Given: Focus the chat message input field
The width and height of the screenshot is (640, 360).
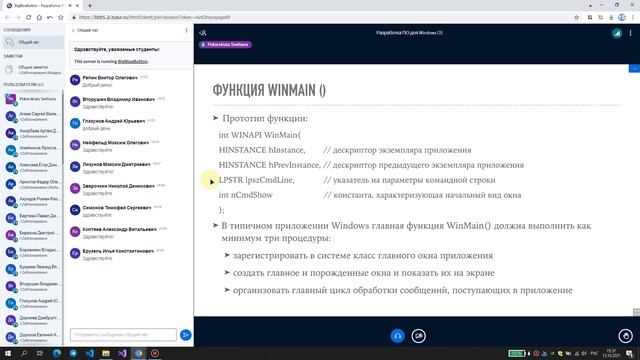Looking at the screenshot, I should click(123, 335).
